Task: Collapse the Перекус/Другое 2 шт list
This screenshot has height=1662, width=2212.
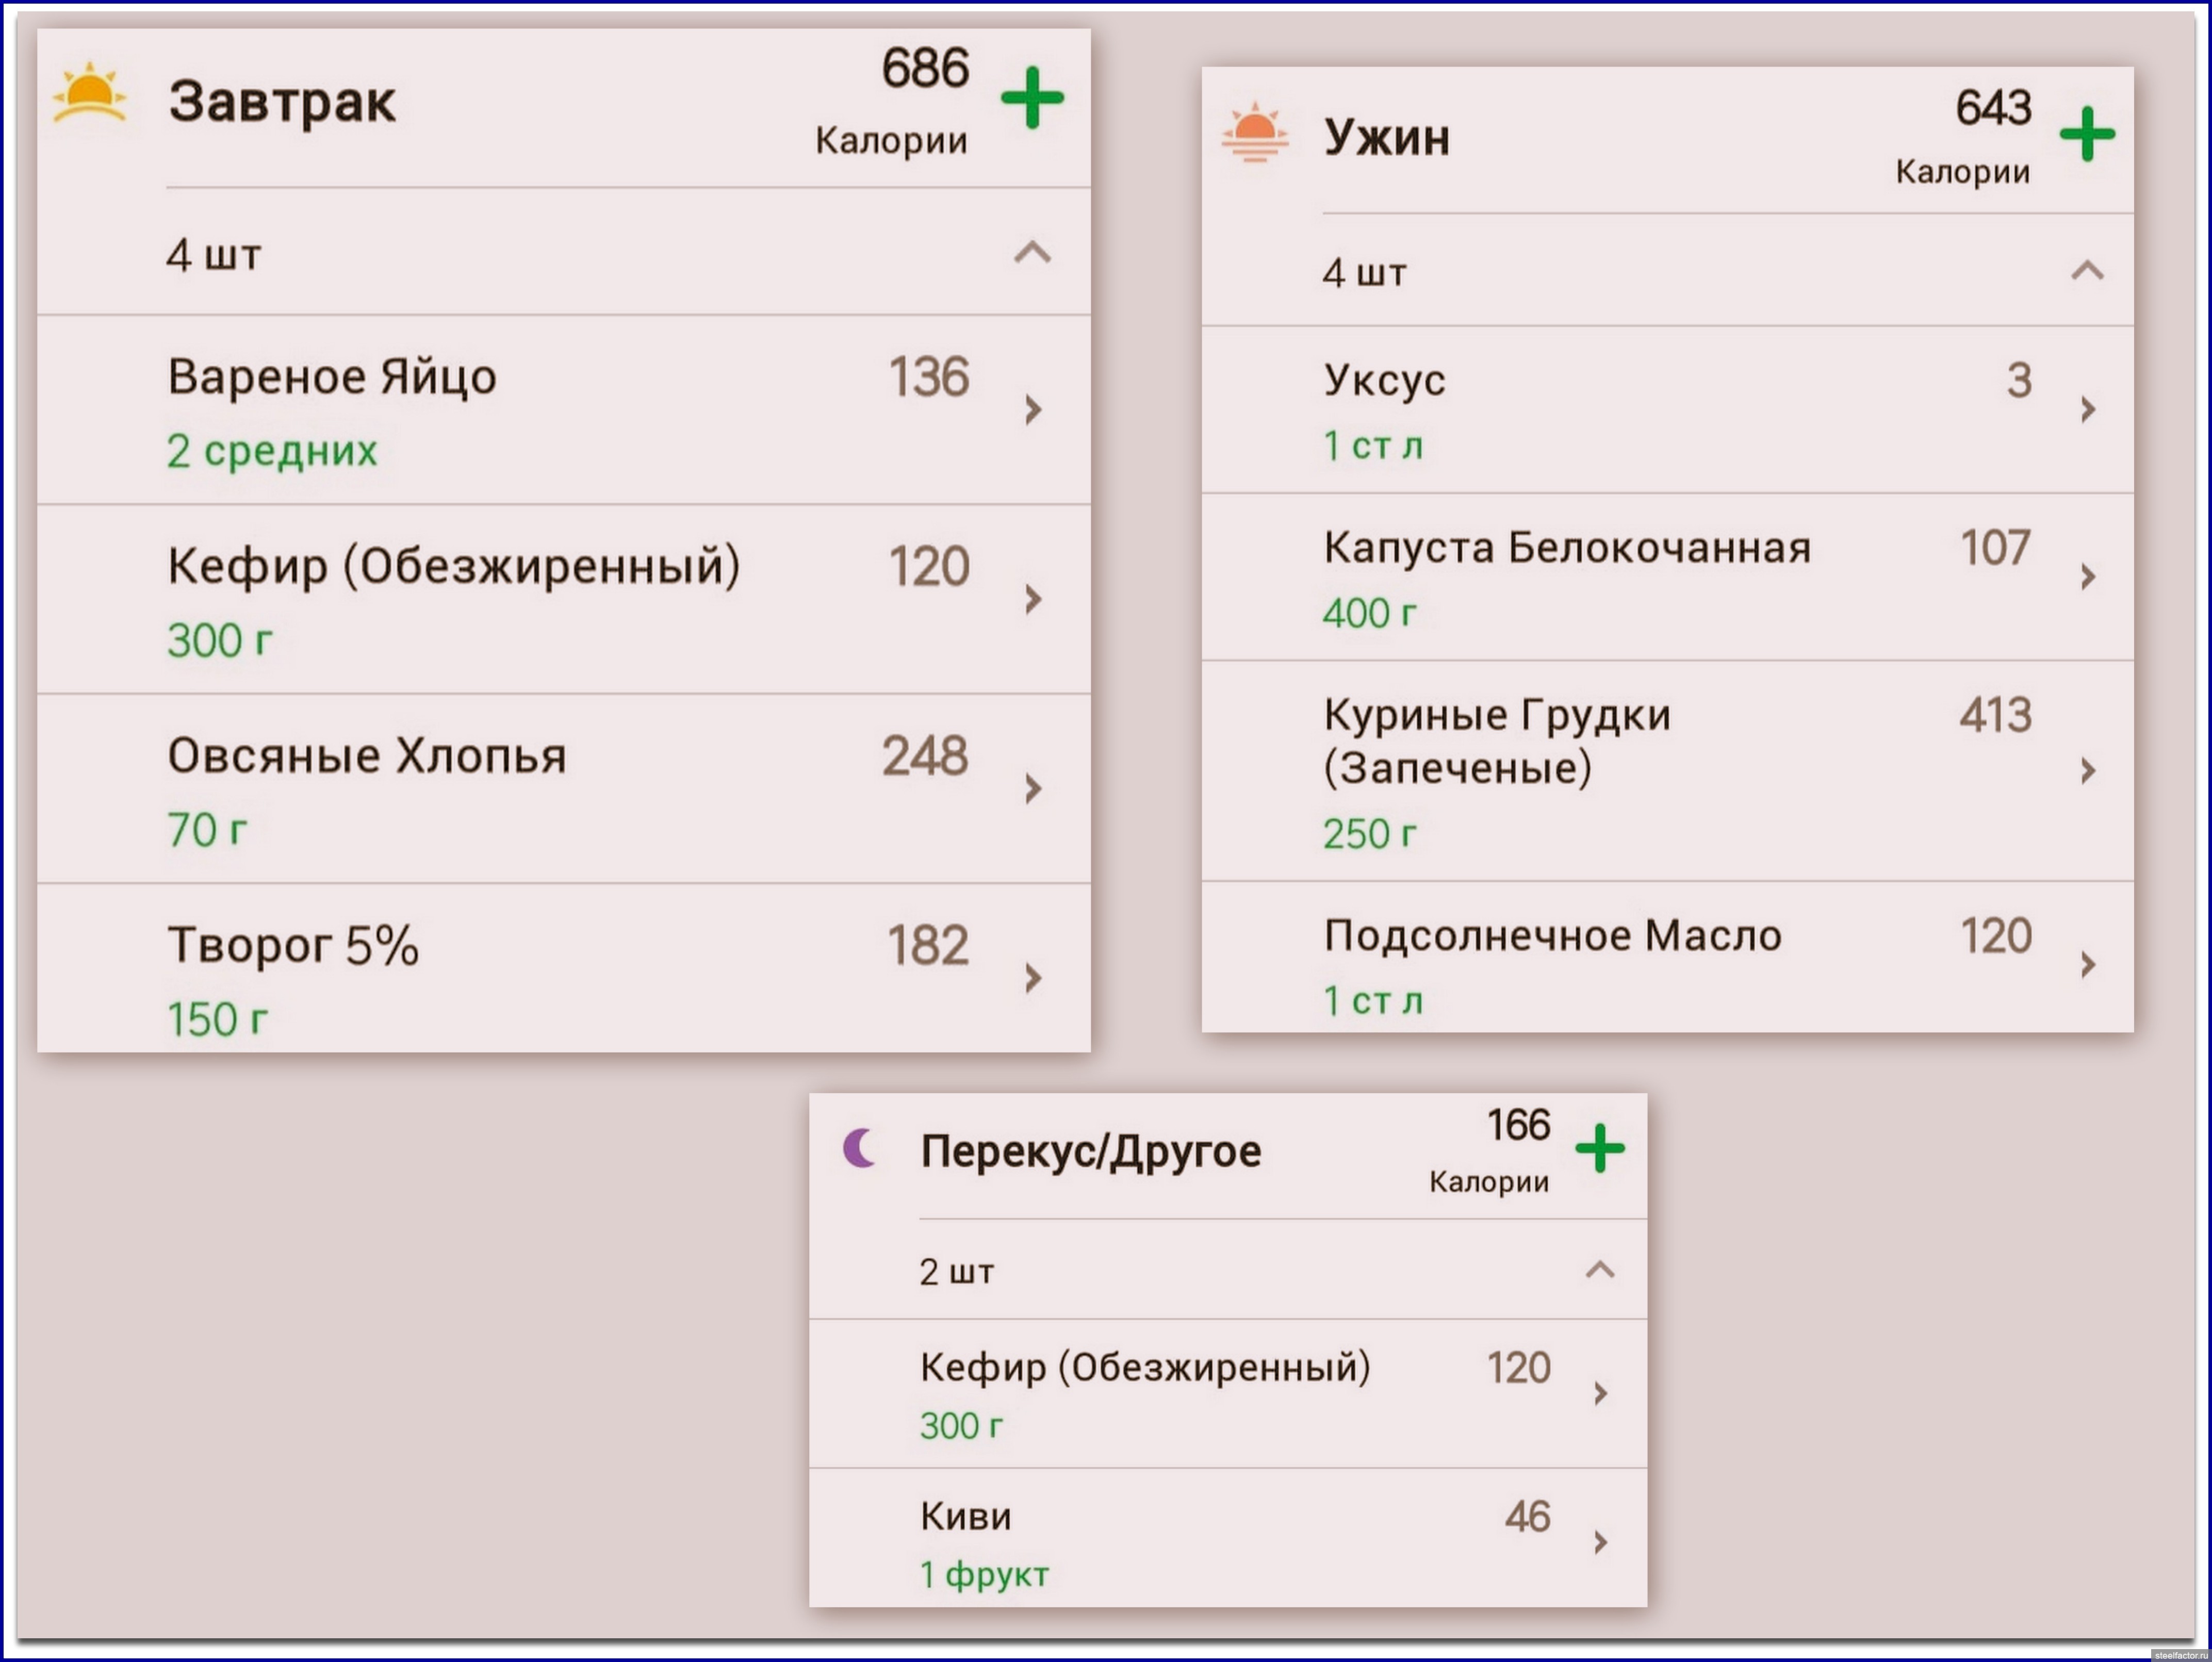Action: [1599, 1270]
